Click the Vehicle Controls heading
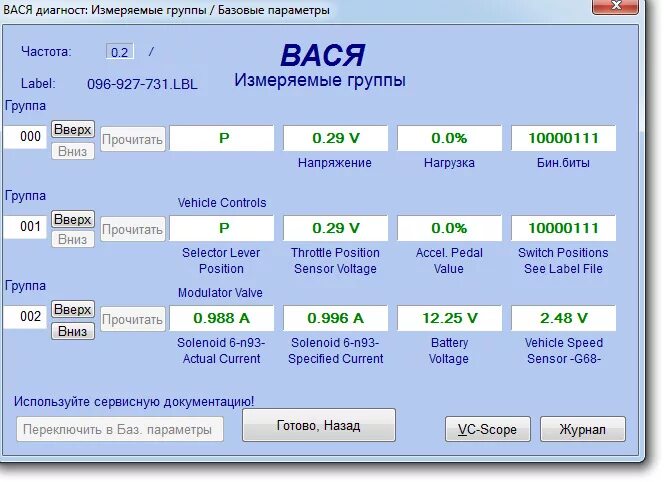Viewport: 664px width, 482px height. point(222,203)
